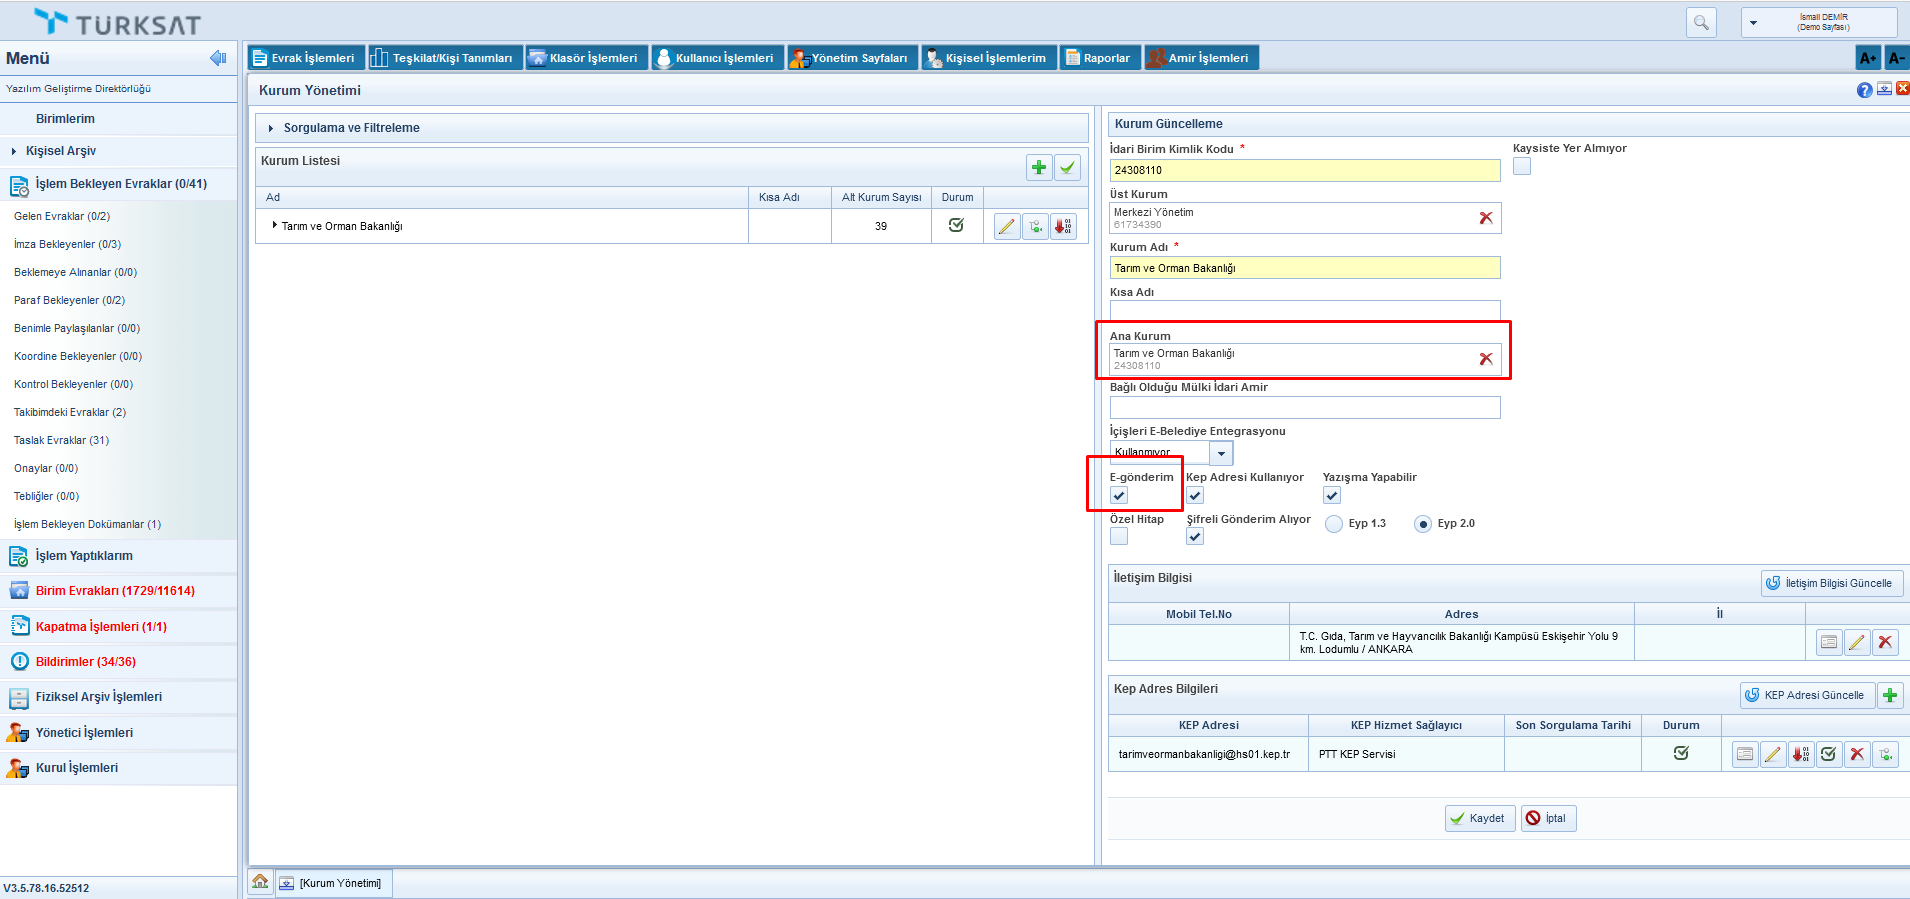The image size is (1910, 899).
Task: Increase font size with A+ button
Action: [x=1867, y=58]
